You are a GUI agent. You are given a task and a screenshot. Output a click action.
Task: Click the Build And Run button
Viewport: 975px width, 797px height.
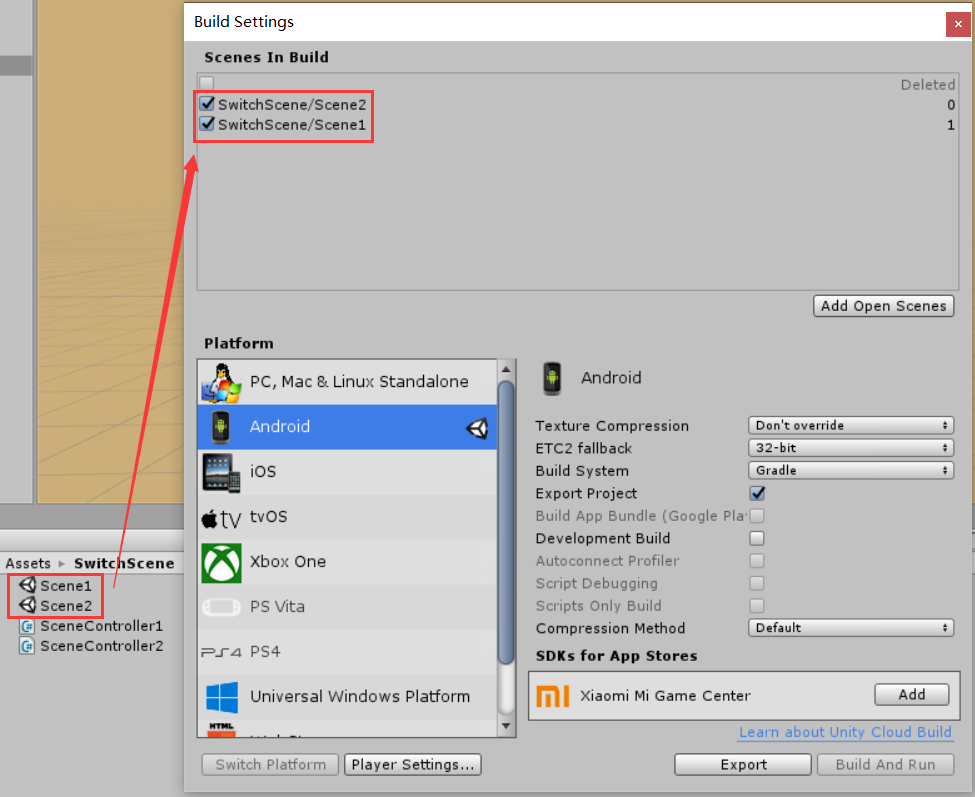pos(885,765)
